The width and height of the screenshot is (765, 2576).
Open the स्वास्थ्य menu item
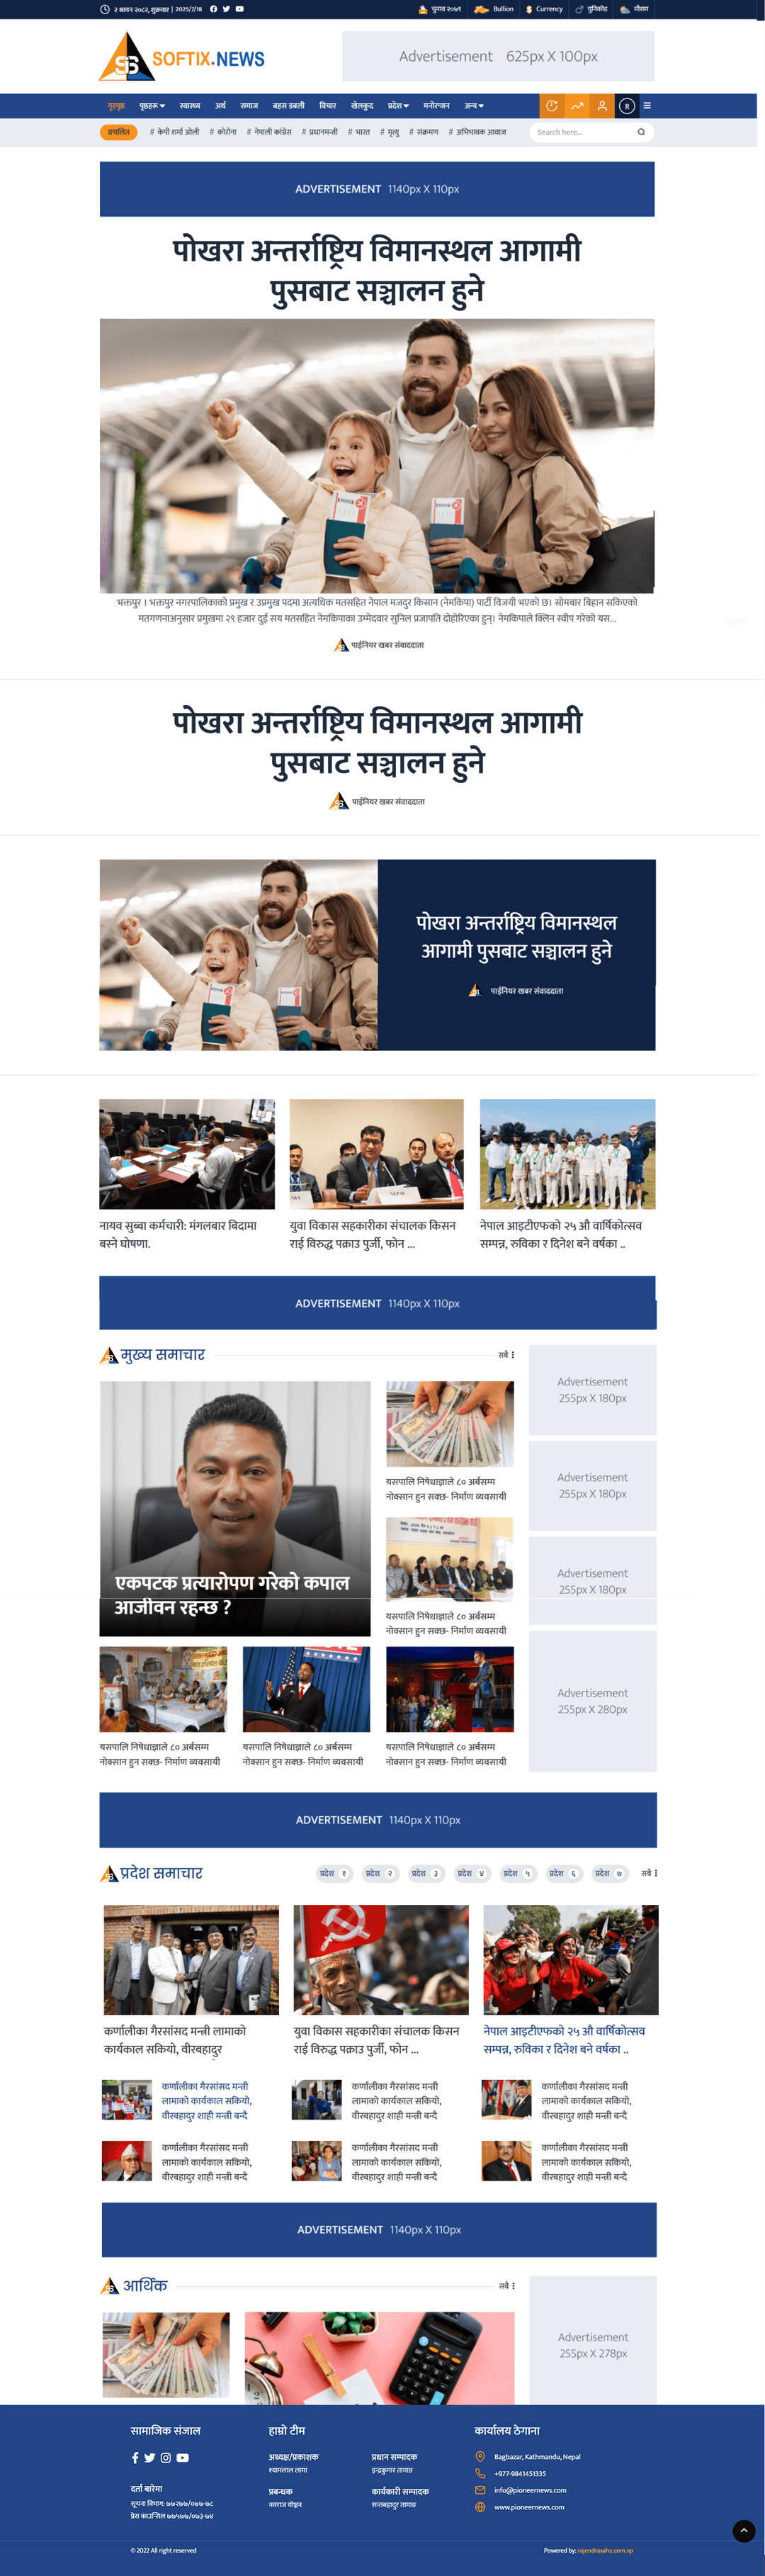[x=190, y=106]
